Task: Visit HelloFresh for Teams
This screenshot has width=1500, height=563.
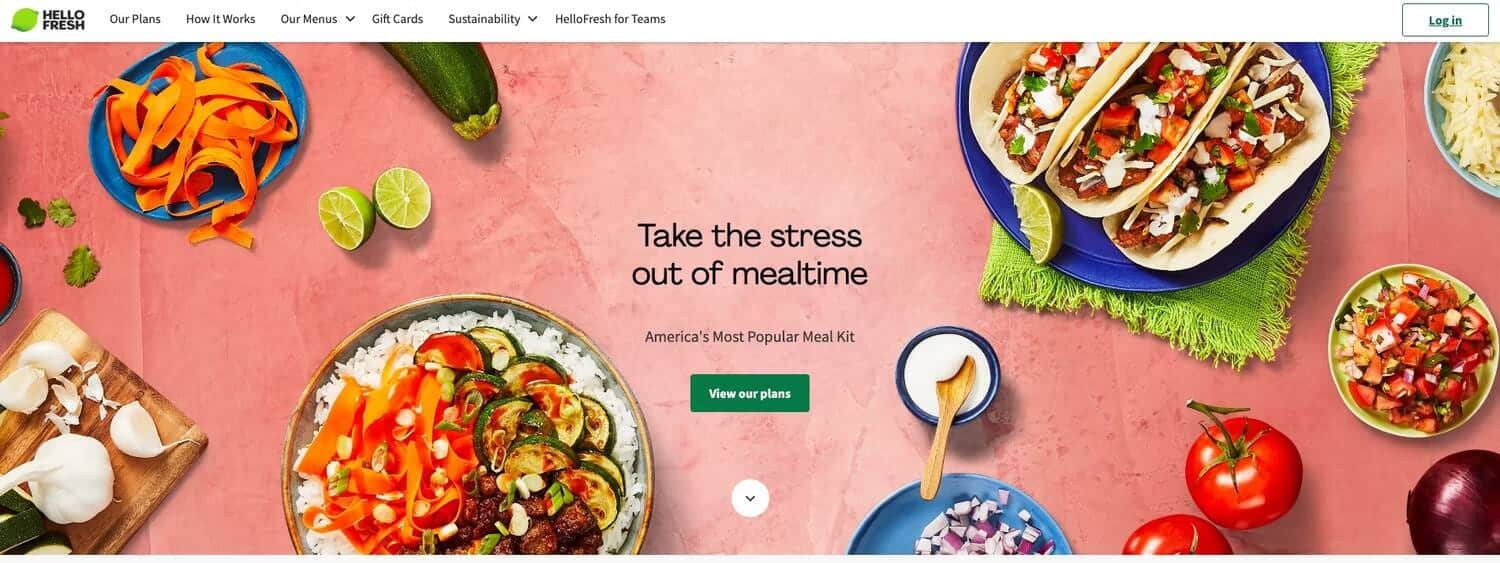Action: 610,19
